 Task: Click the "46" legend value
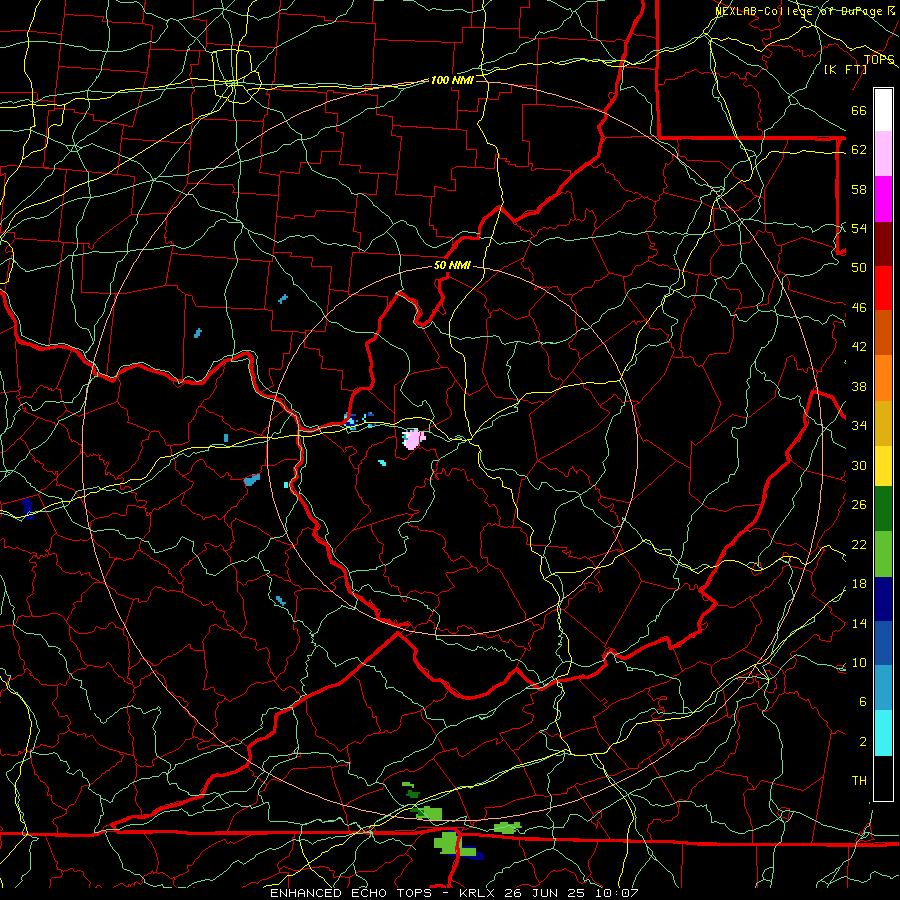(x=859, y=307)
